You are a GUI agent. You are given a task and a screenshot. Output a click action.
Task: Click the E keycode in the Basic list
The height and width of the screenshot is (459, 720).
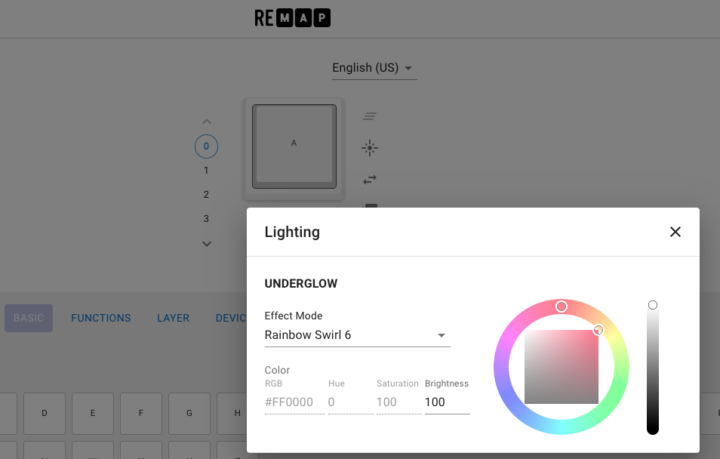[93, 413]
